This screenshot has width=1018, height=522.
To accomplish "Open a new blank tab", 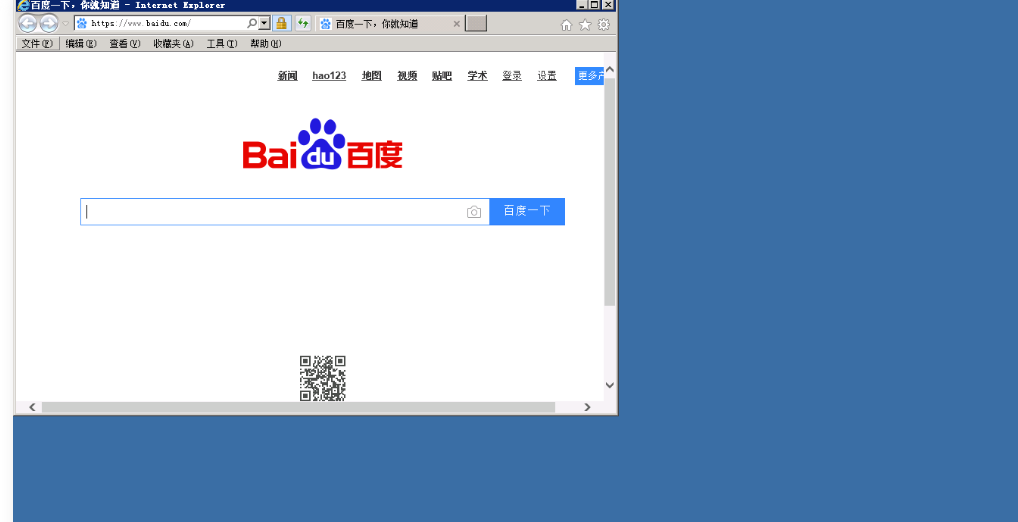I will pos(476,24).
